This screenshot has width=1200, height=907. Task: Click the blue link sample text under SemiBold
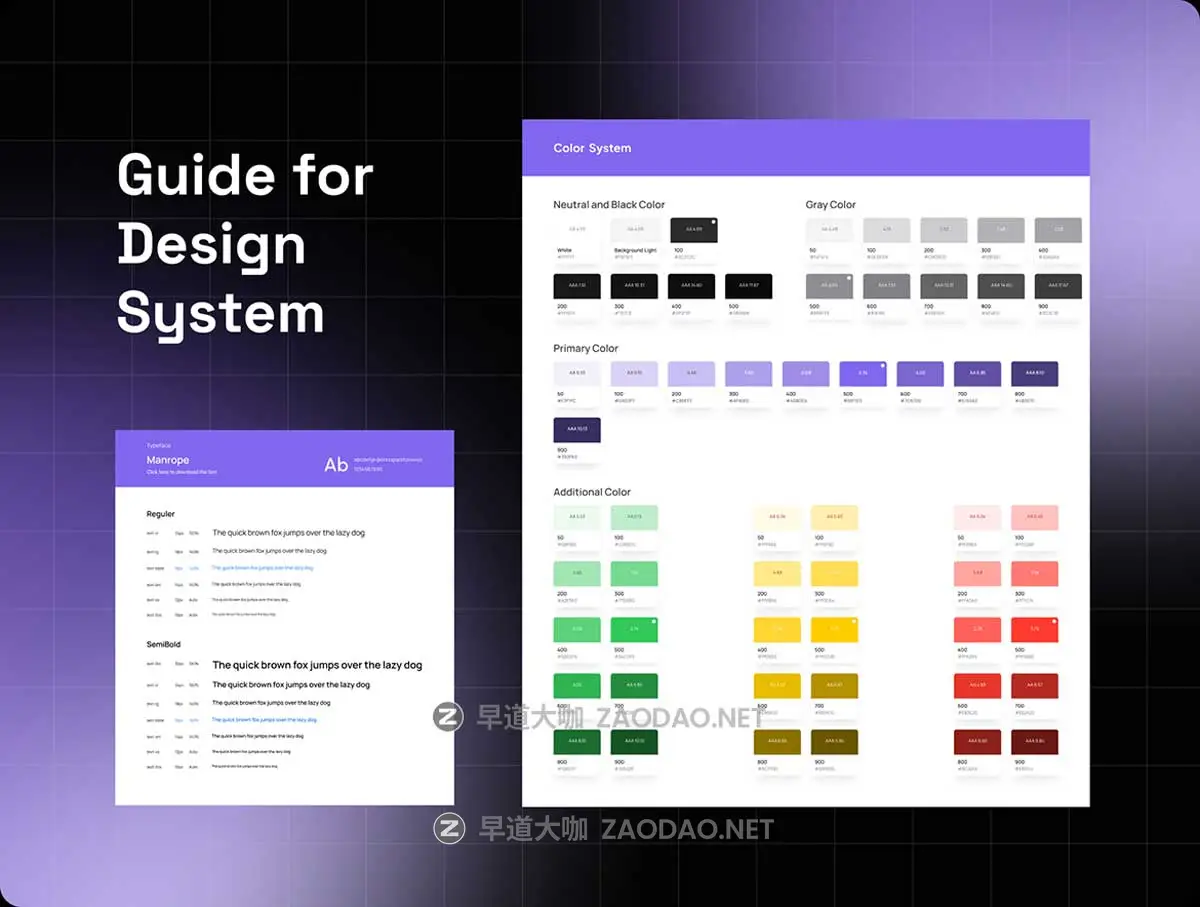264,719
